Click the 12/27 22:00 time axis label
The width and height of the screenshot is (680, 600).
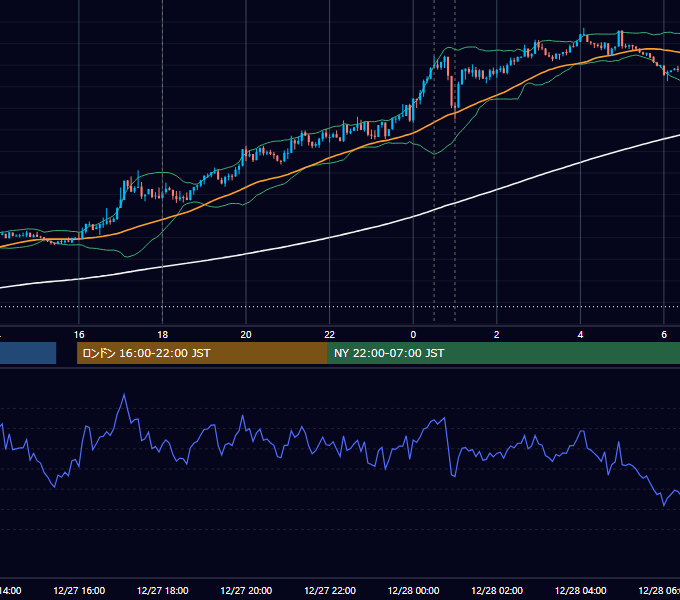(x=330, y=590)
